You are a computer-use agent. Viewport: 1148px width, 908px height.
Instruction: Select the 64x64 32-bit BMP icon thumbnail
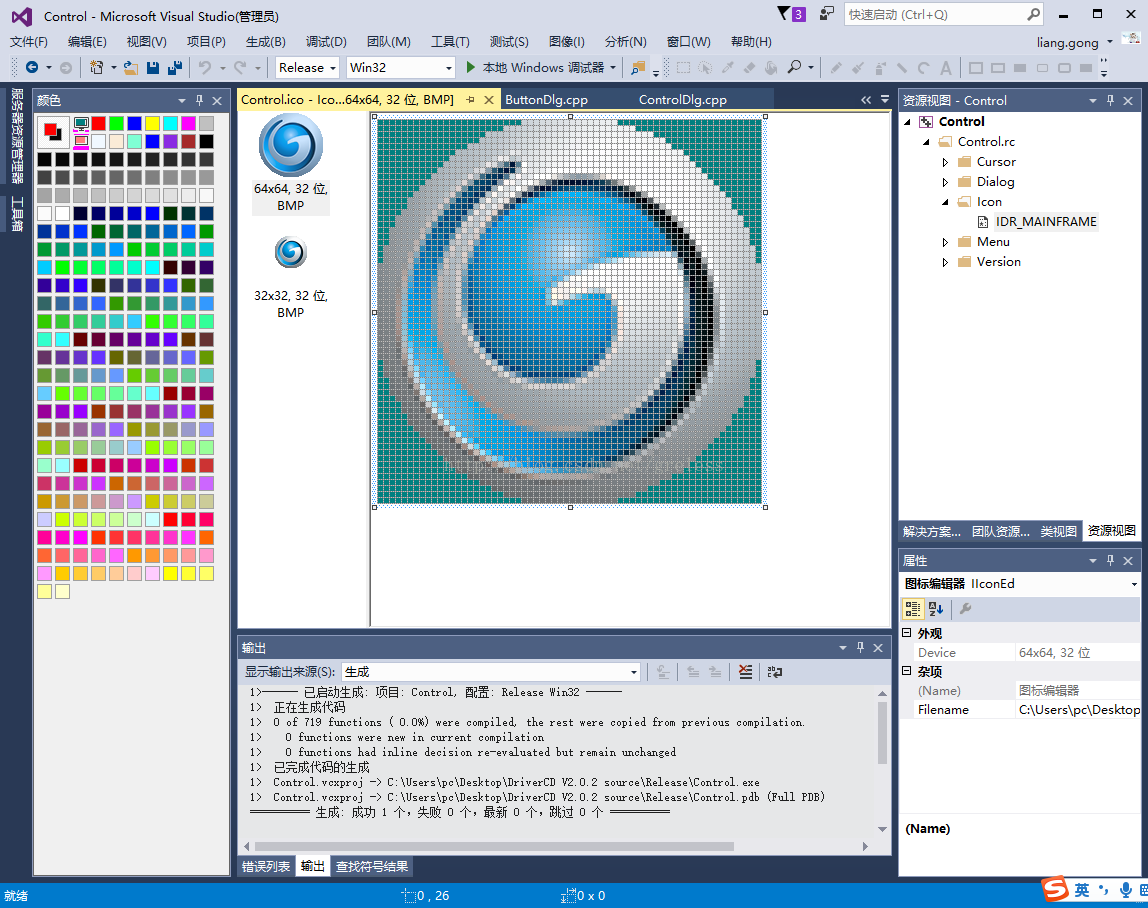(291, 163)
